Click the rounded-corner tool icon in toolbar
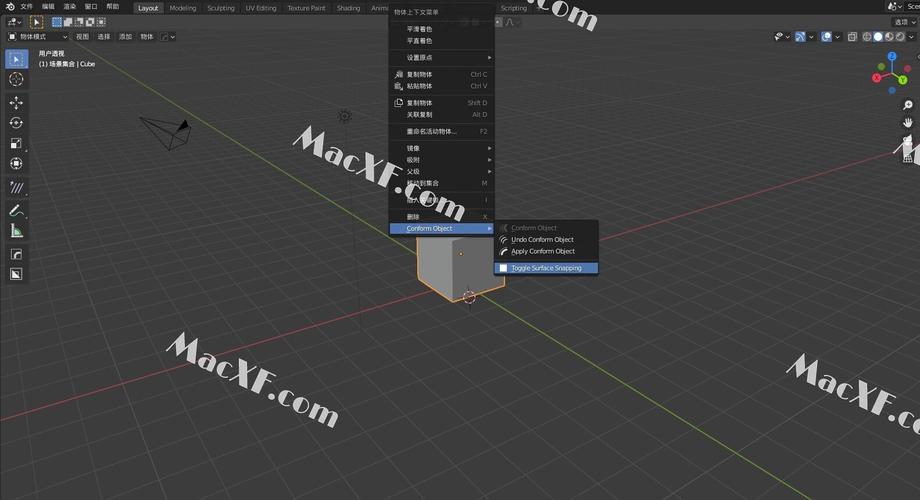The width and height of the screenshot is (920, 500). coord(16,254)
